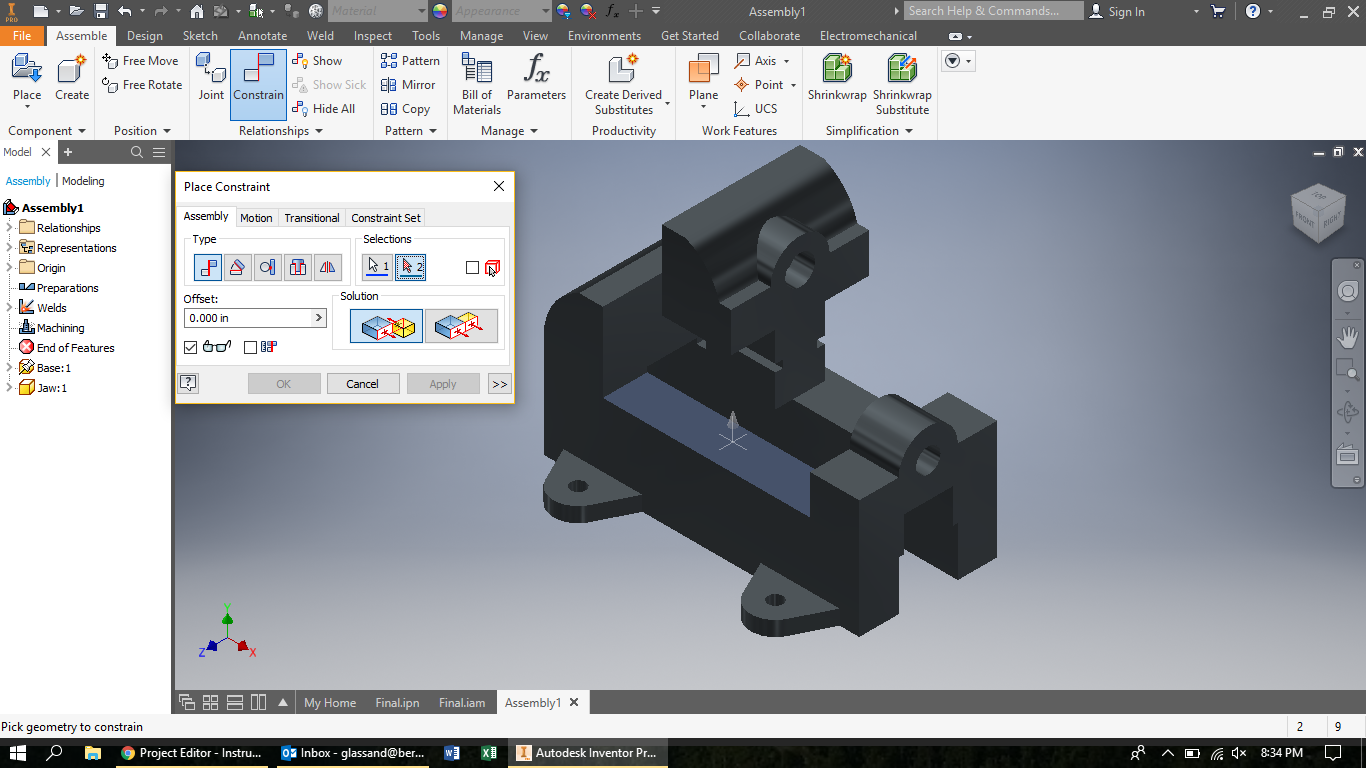The image size is (1366, 768).
Task: Select the Insert constraint type
Action: click(x=298, y=267)
